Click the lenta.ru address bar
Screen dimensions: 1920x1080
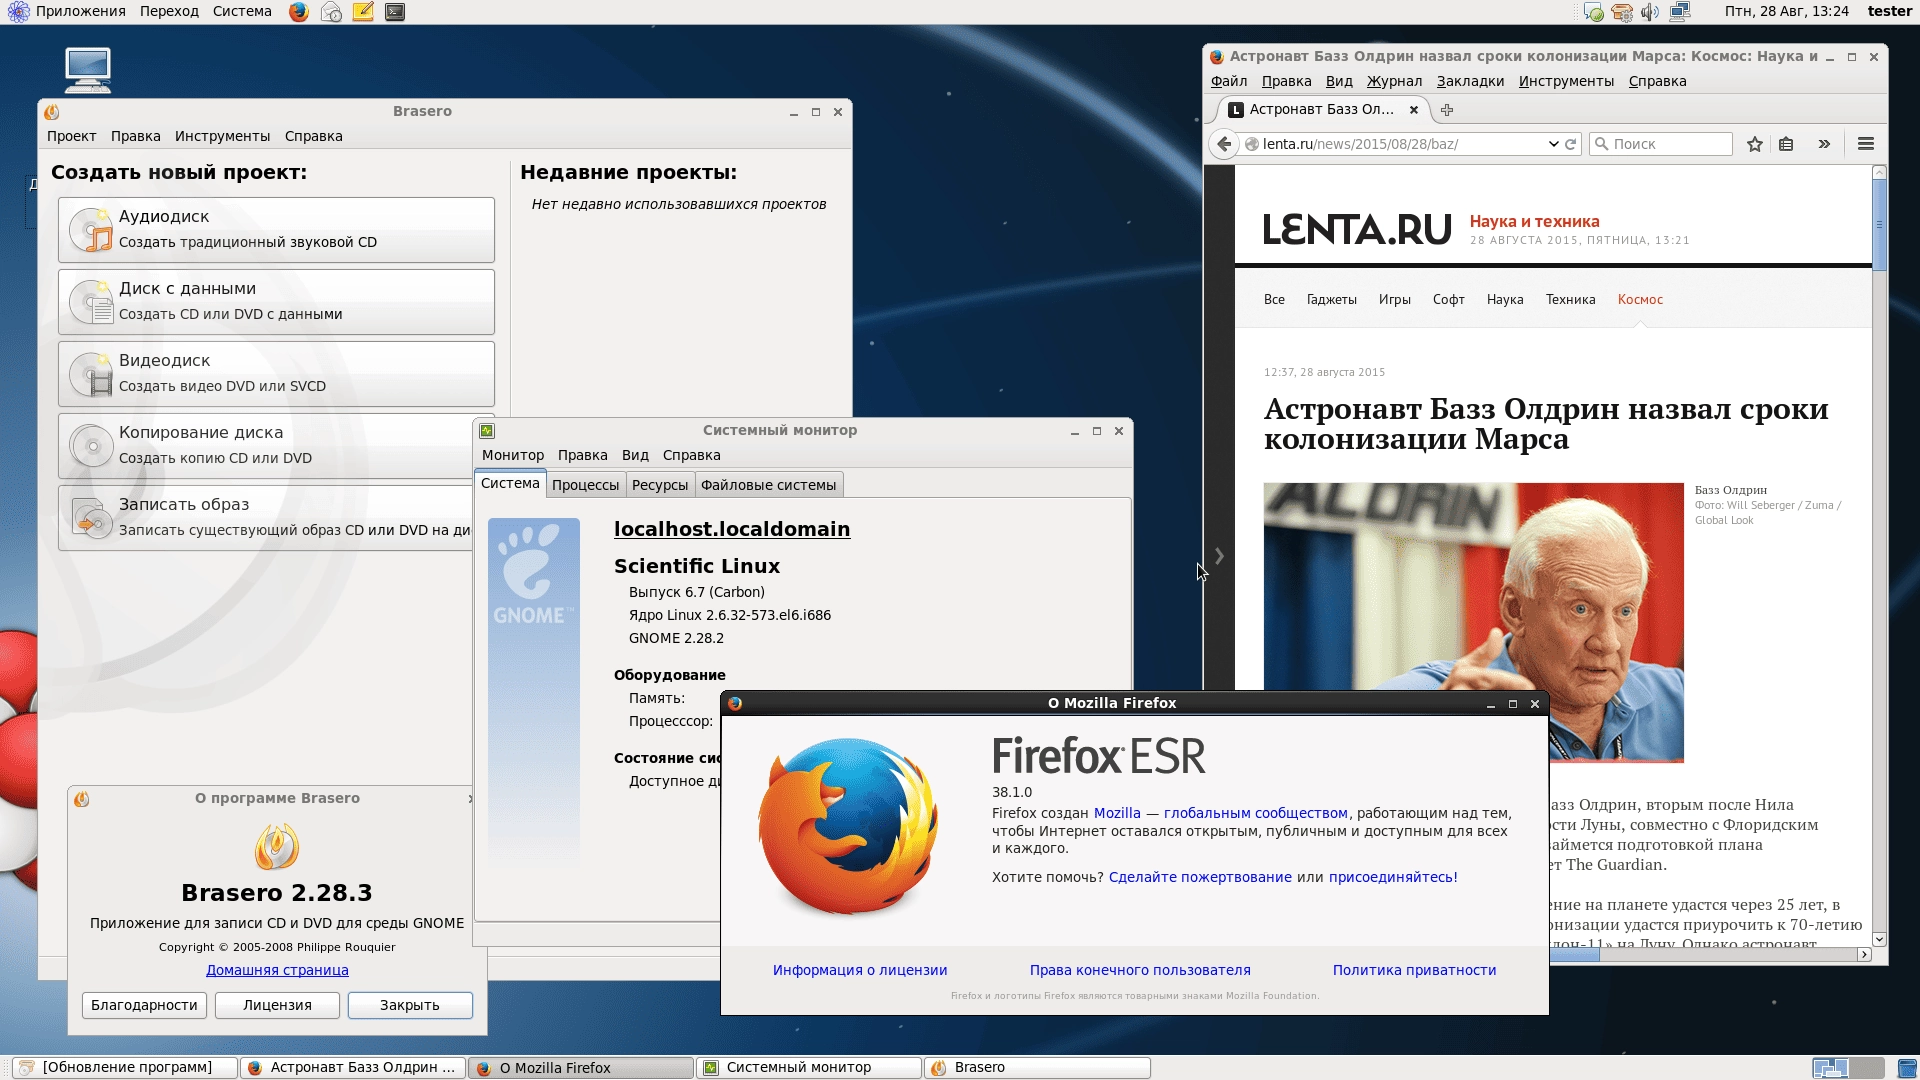click(1400, 144)
